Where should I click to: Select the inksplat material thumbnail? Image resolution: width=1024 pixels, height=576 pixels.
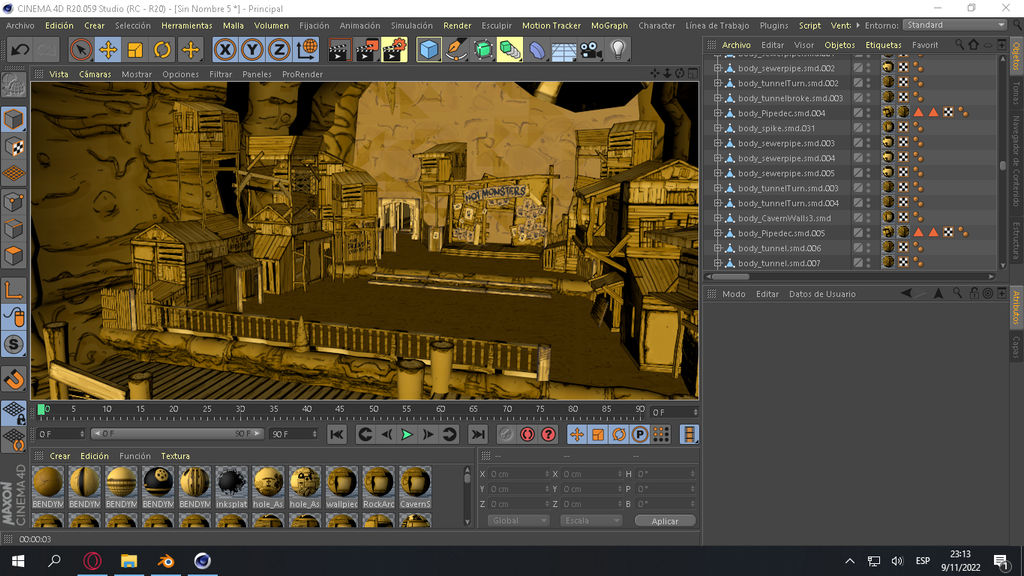coord(232,487)
